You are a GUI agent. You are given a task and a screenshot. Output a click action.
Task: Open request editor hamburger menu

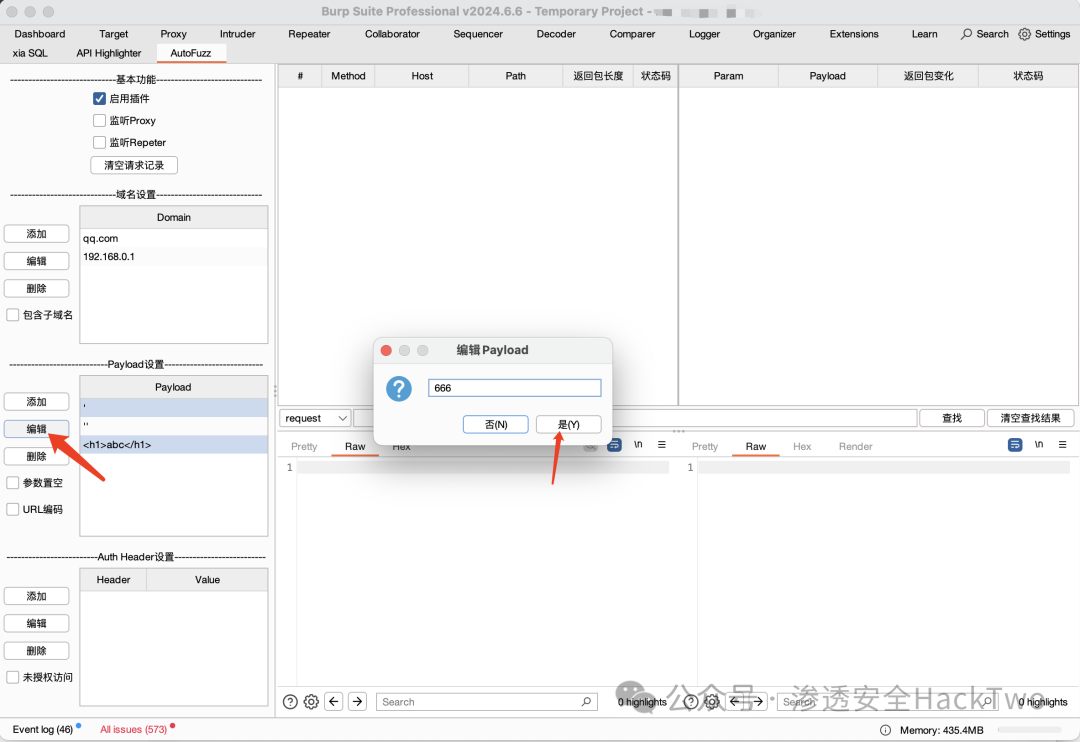[662, 444]
